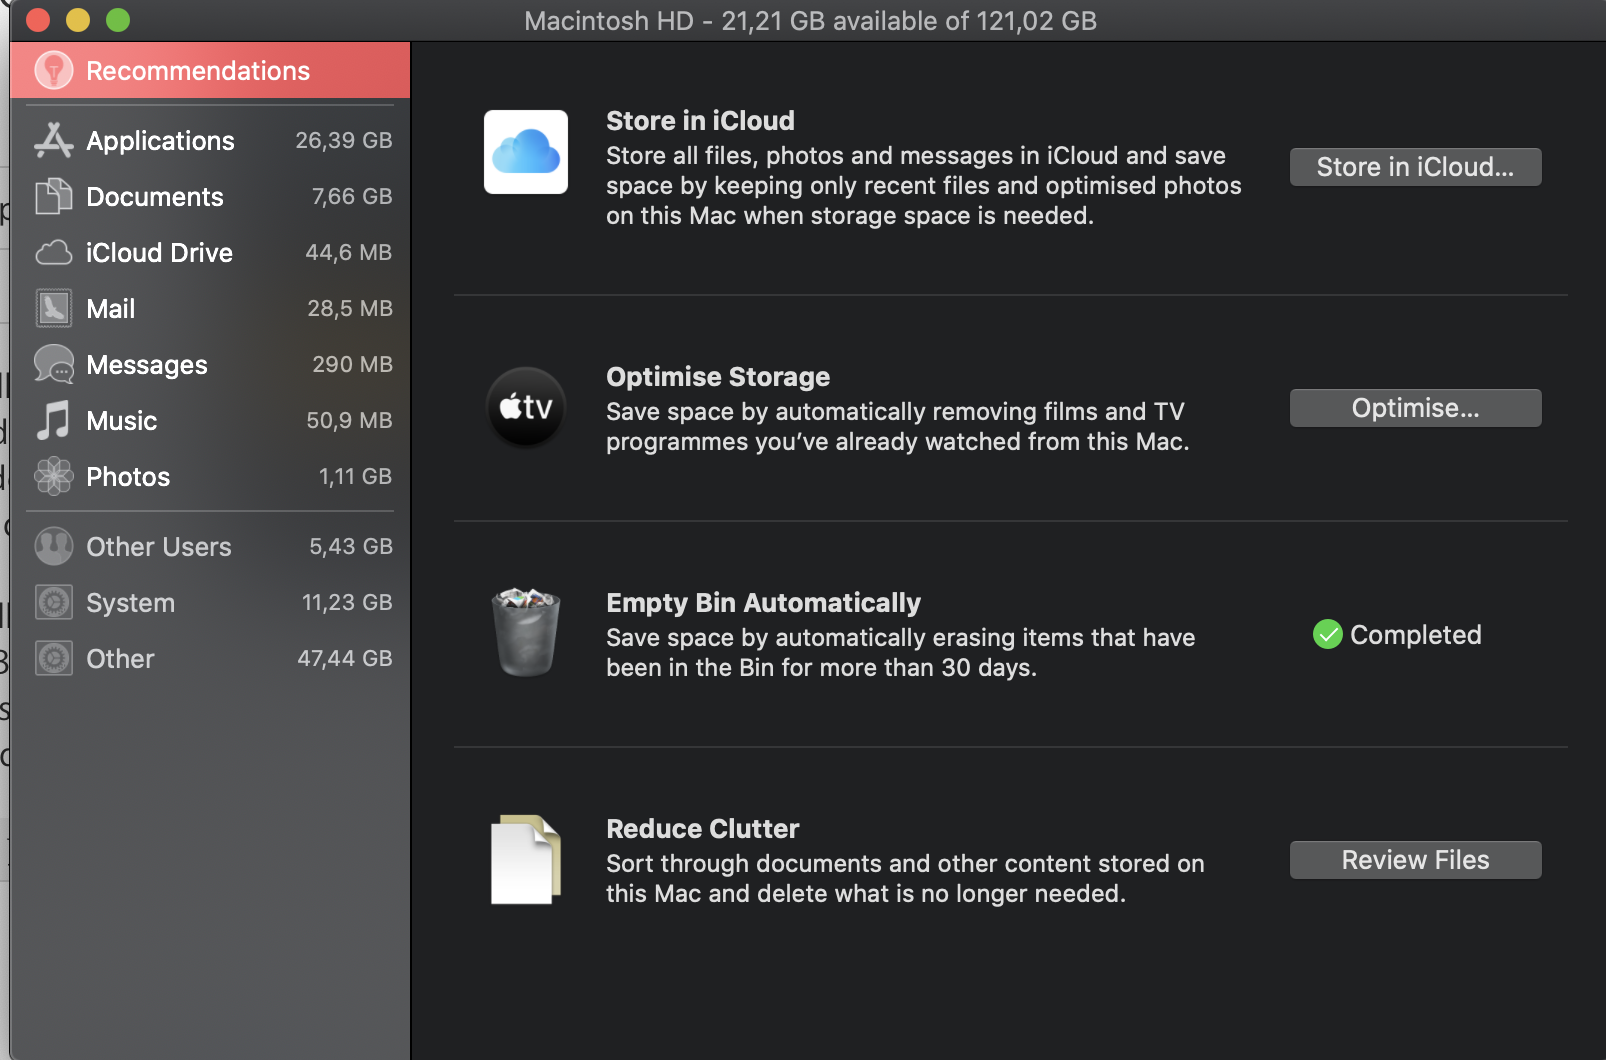Open the Documents category
Image resolution: width=1606 pixels, height=1060 pixels.
click(x=210, y=196)
